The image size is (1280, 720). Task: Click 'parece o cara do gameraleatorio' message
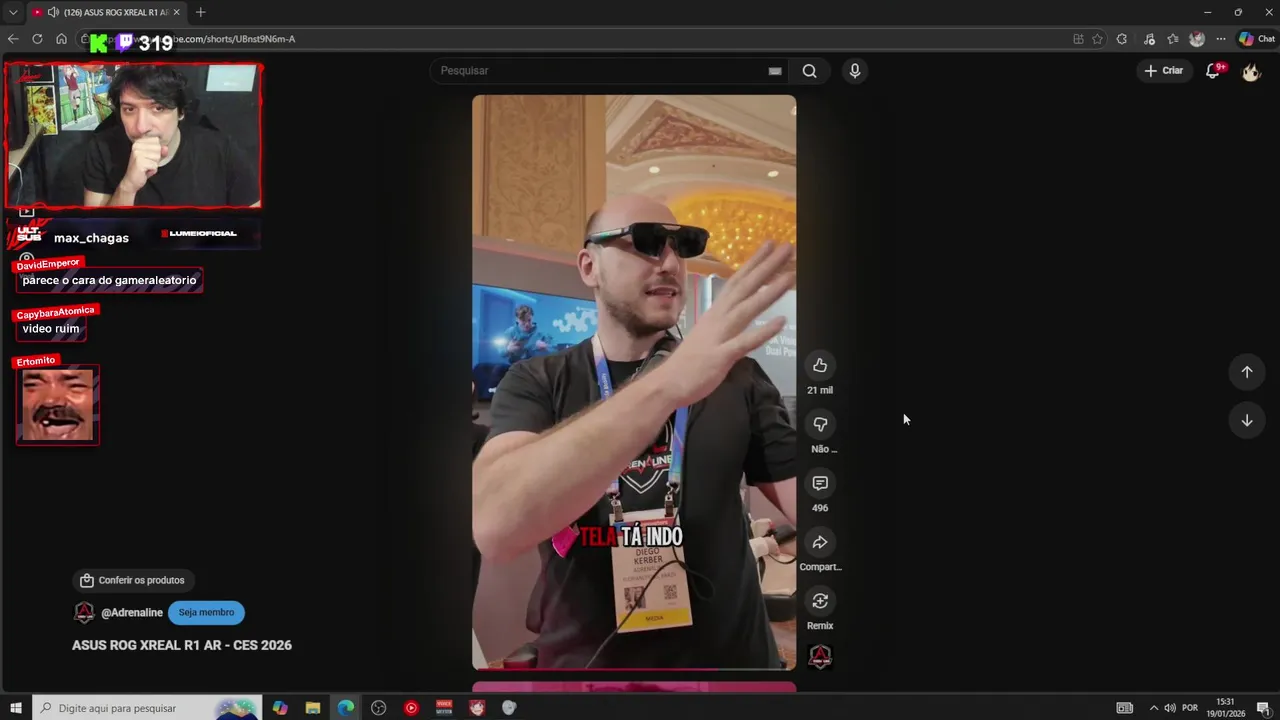tap(109, 281)
